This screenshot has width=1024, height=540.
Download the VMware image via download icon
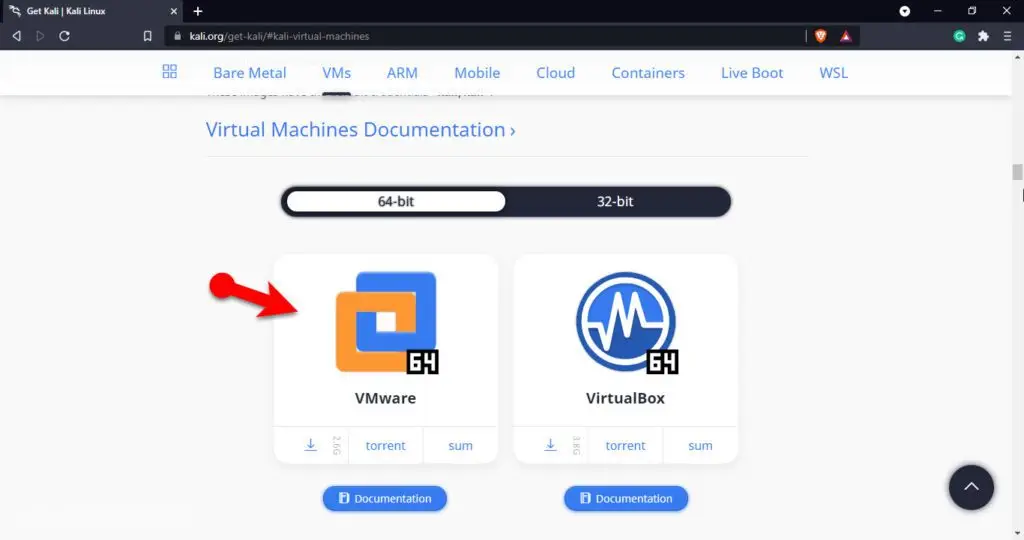[311, 445]
